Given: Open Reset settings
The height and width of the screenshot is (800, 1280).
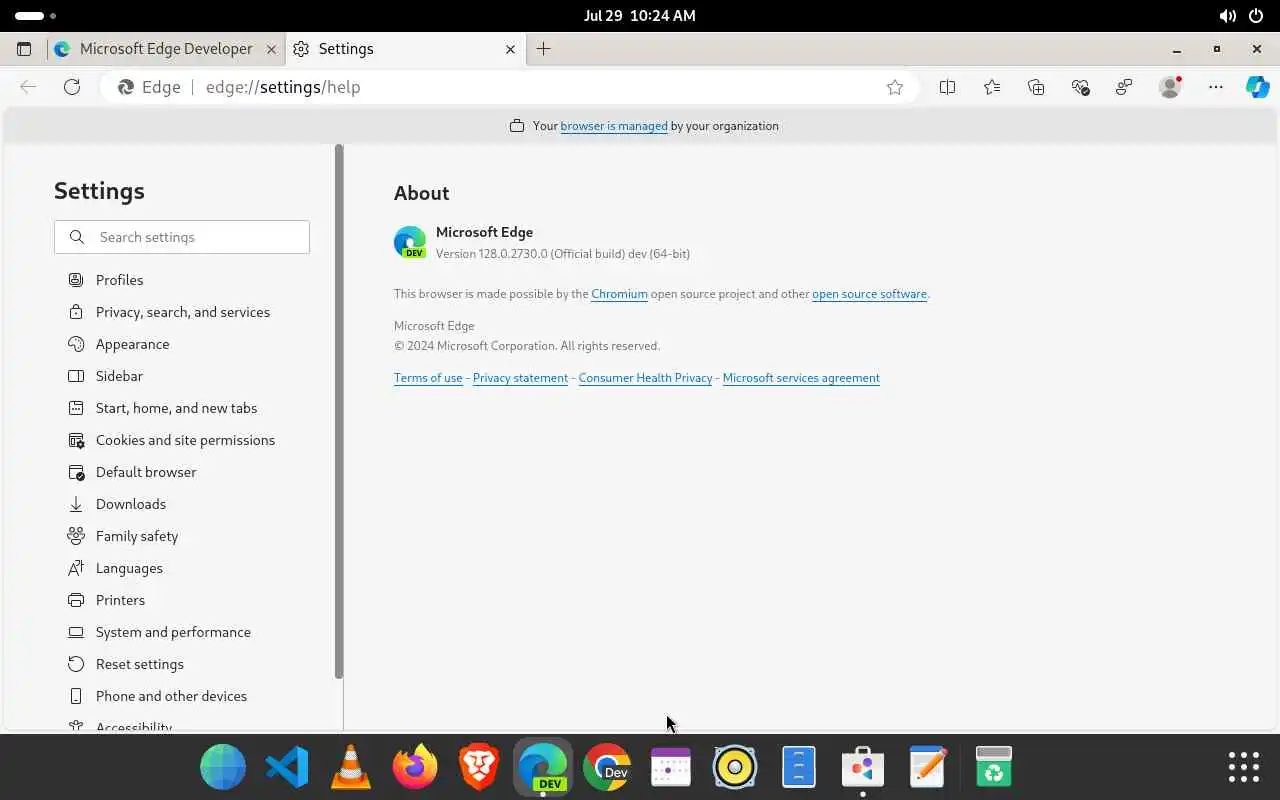Looking at the screenshot, I should pos(140,664).
